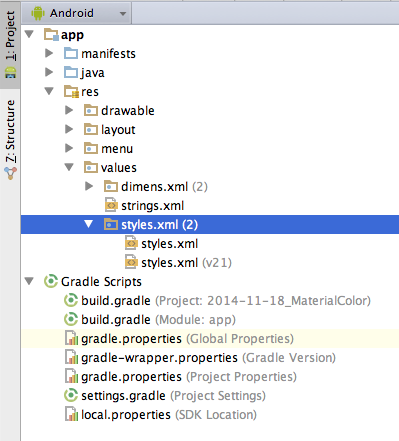
Task: Click the gradle-wrapper.properties file icon
Action: (71, 358)
